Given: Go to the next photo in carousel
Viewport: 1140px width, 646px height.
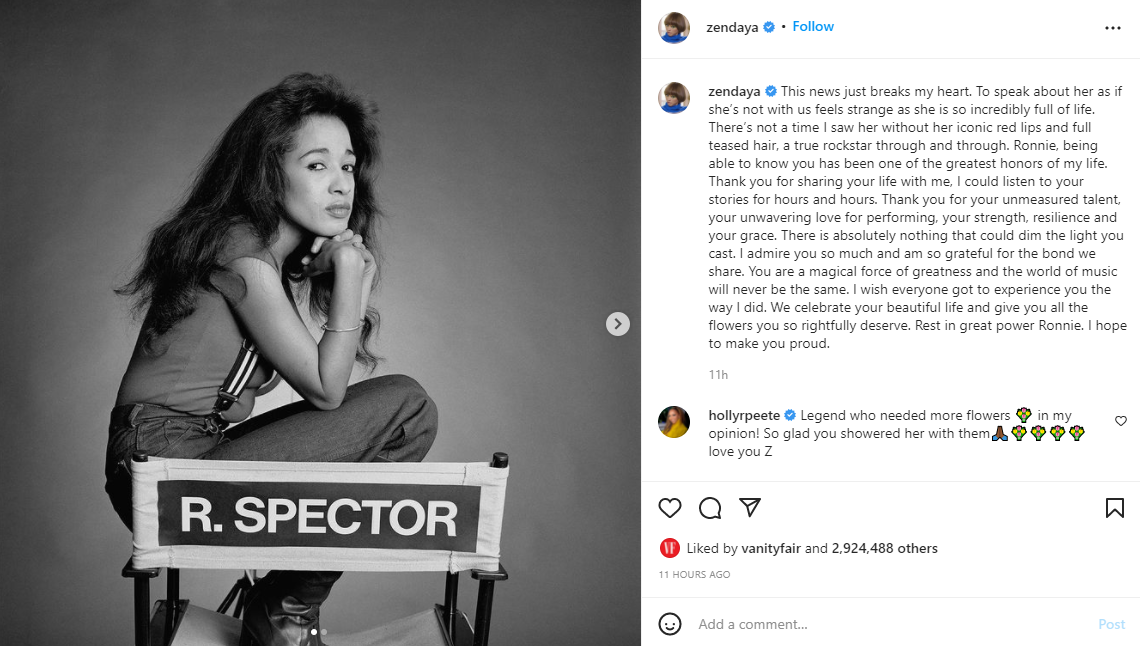Looking at the screenshot, I should pyautogui.click(x=618, y=323).
